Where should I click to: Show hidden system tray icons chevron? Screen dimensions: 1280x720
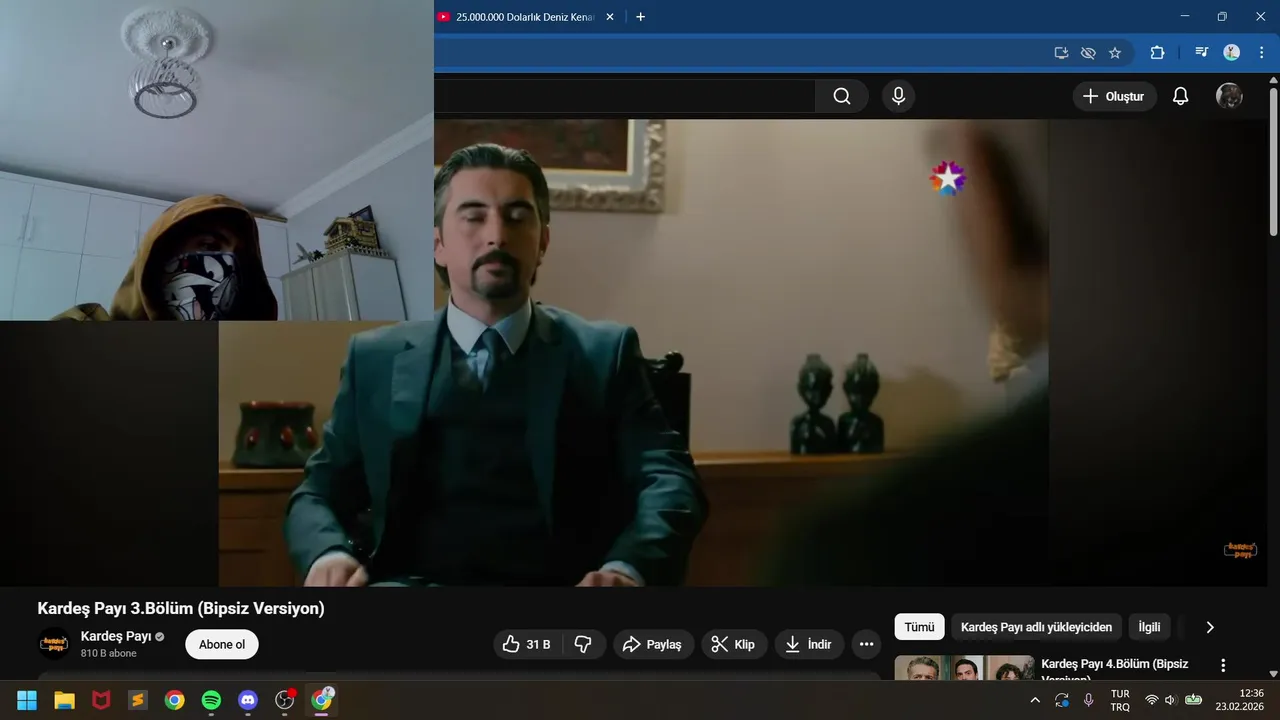coord(1035,700)
